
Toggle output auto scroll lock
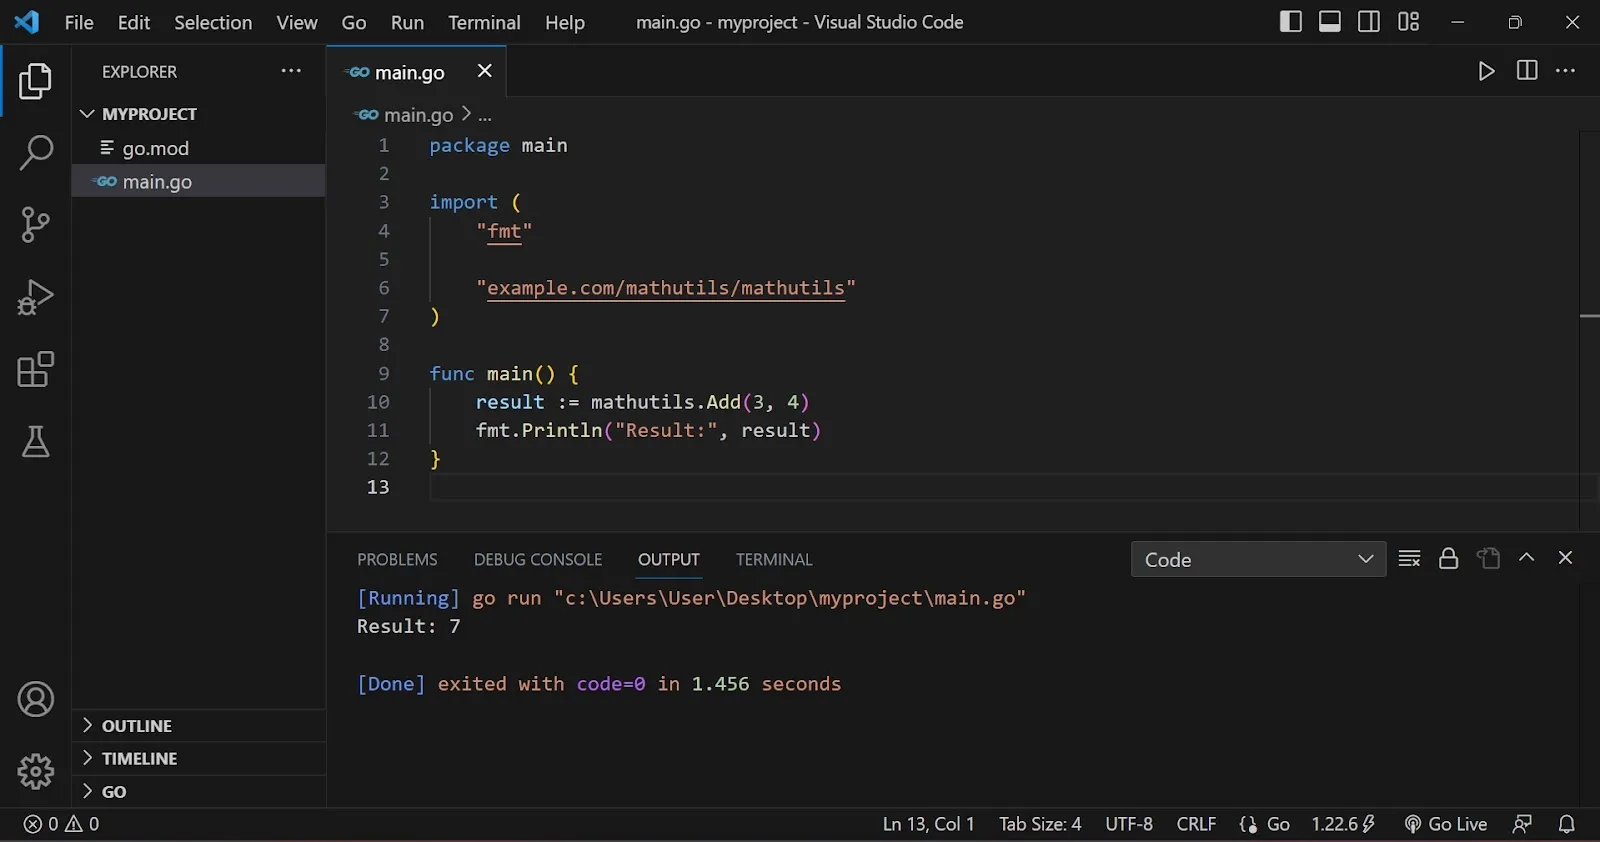click(x=1448, y=558)
